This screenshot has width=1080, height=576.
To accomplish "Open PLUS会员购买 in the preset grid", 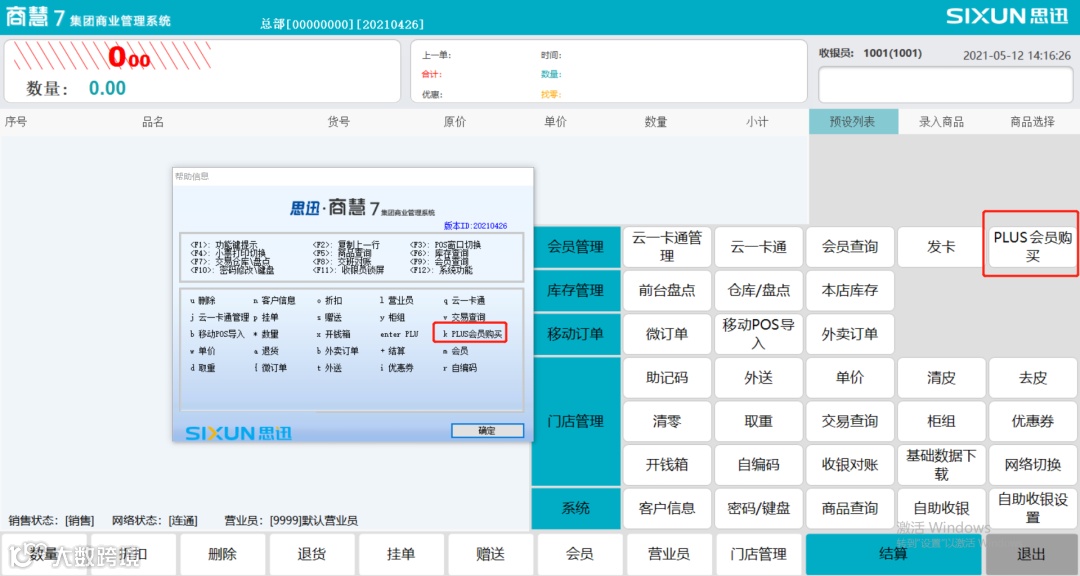I will click(x=1032, y=247).
